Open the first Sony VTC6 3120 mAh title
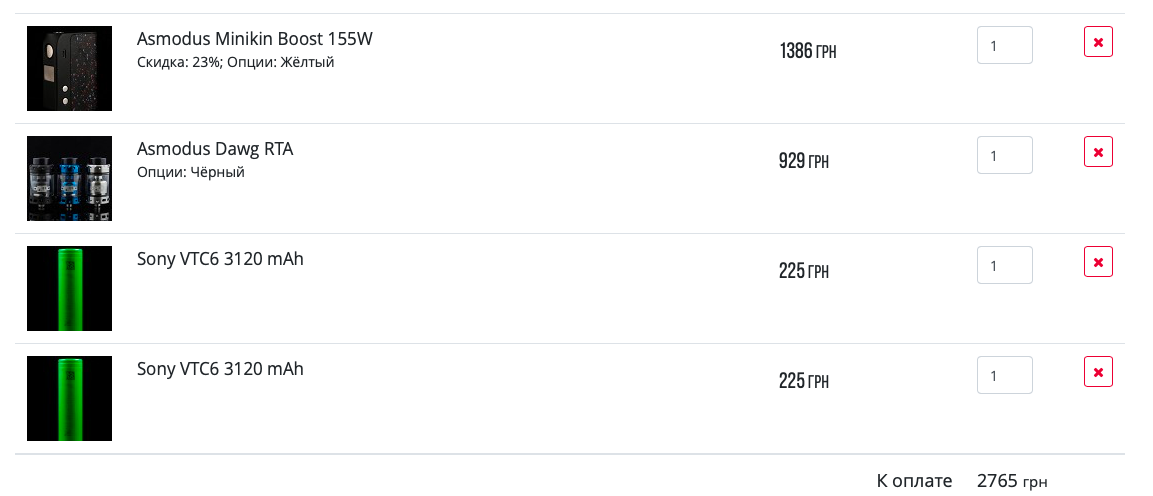 (x=220, y=259)
